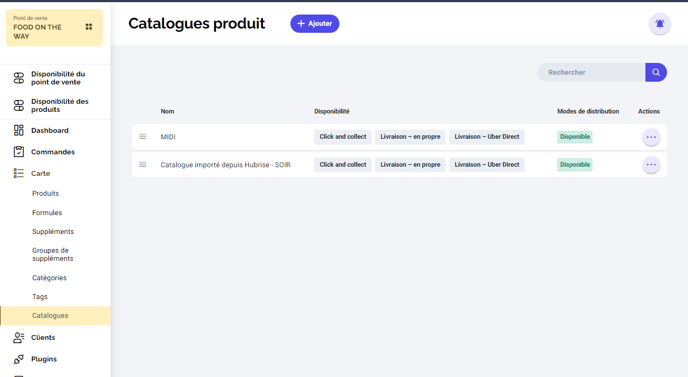
Task: Open Groupes de suppléments
Action: tap(53, 255)
